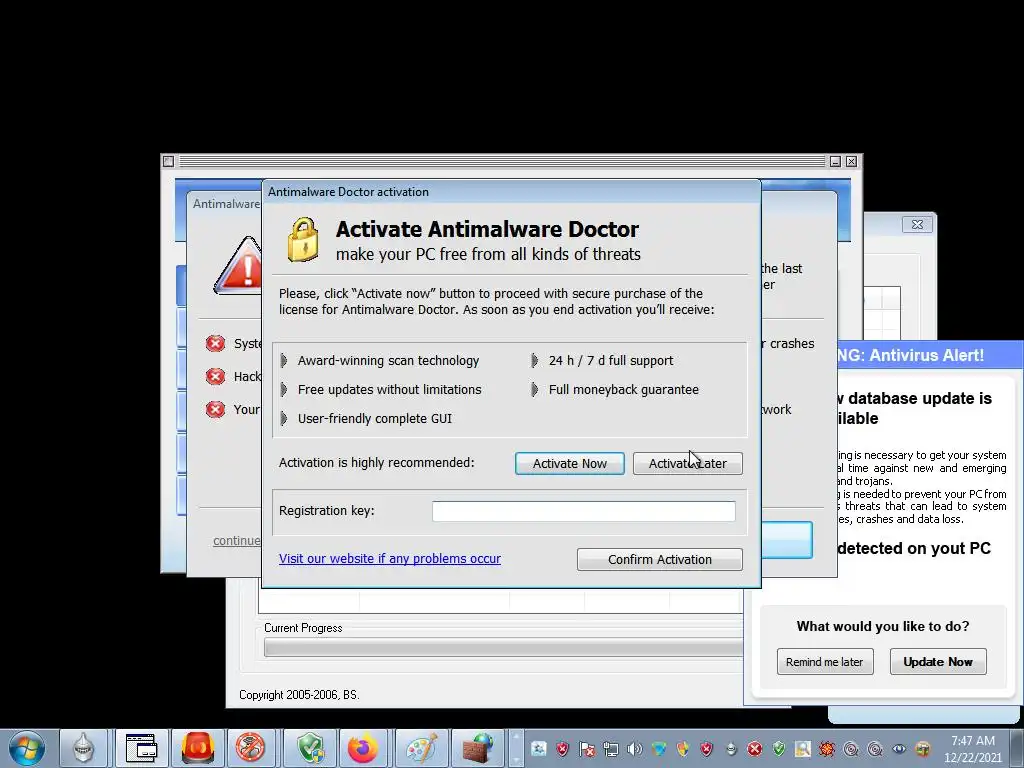
Task: Click the red X icon beside 'Your' row
Action: click(x=215, y=409)
